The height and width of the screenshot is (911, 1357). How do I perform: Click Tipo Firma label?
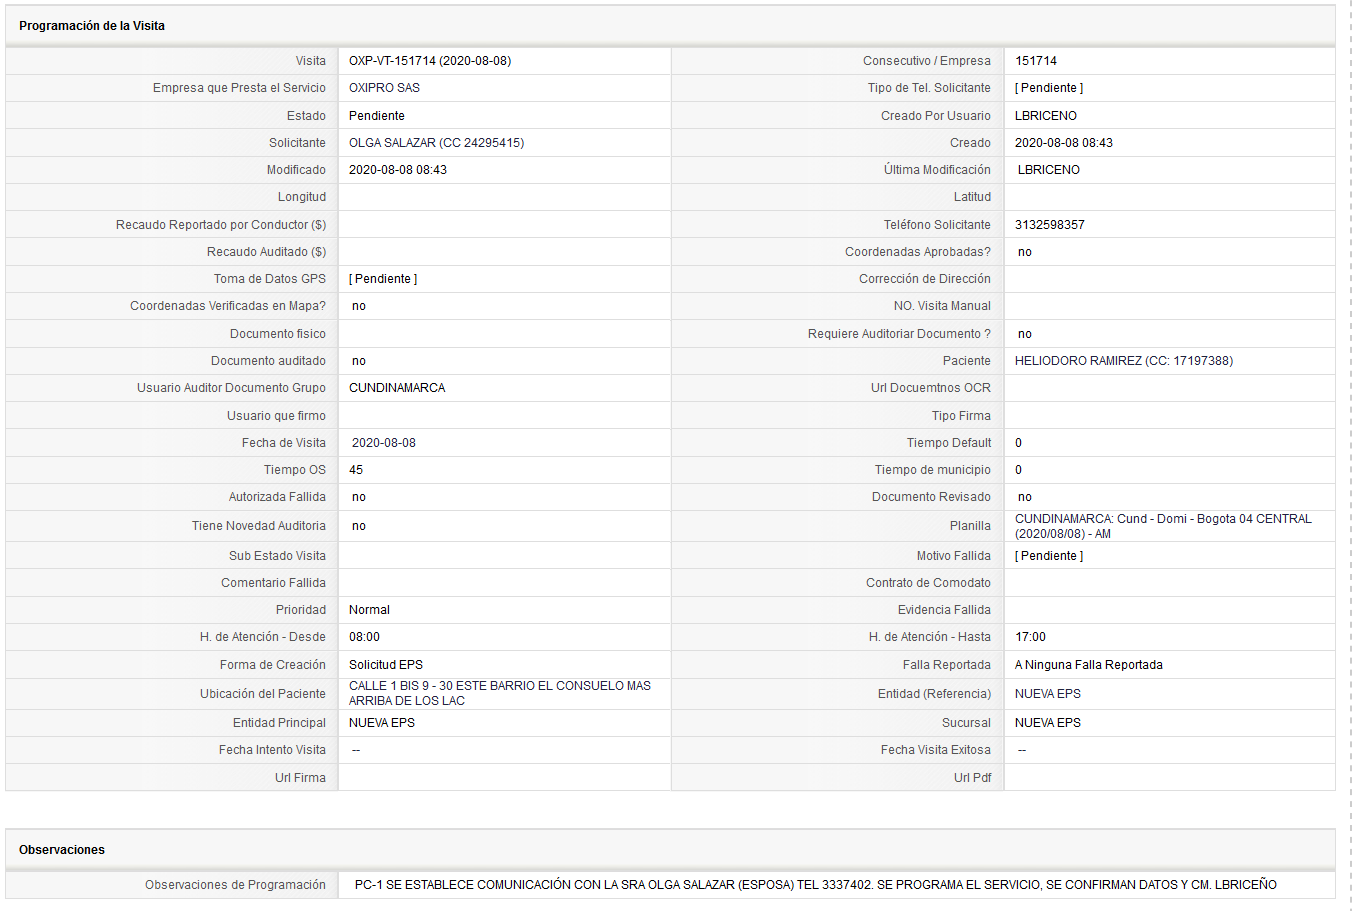click(961, 416)
